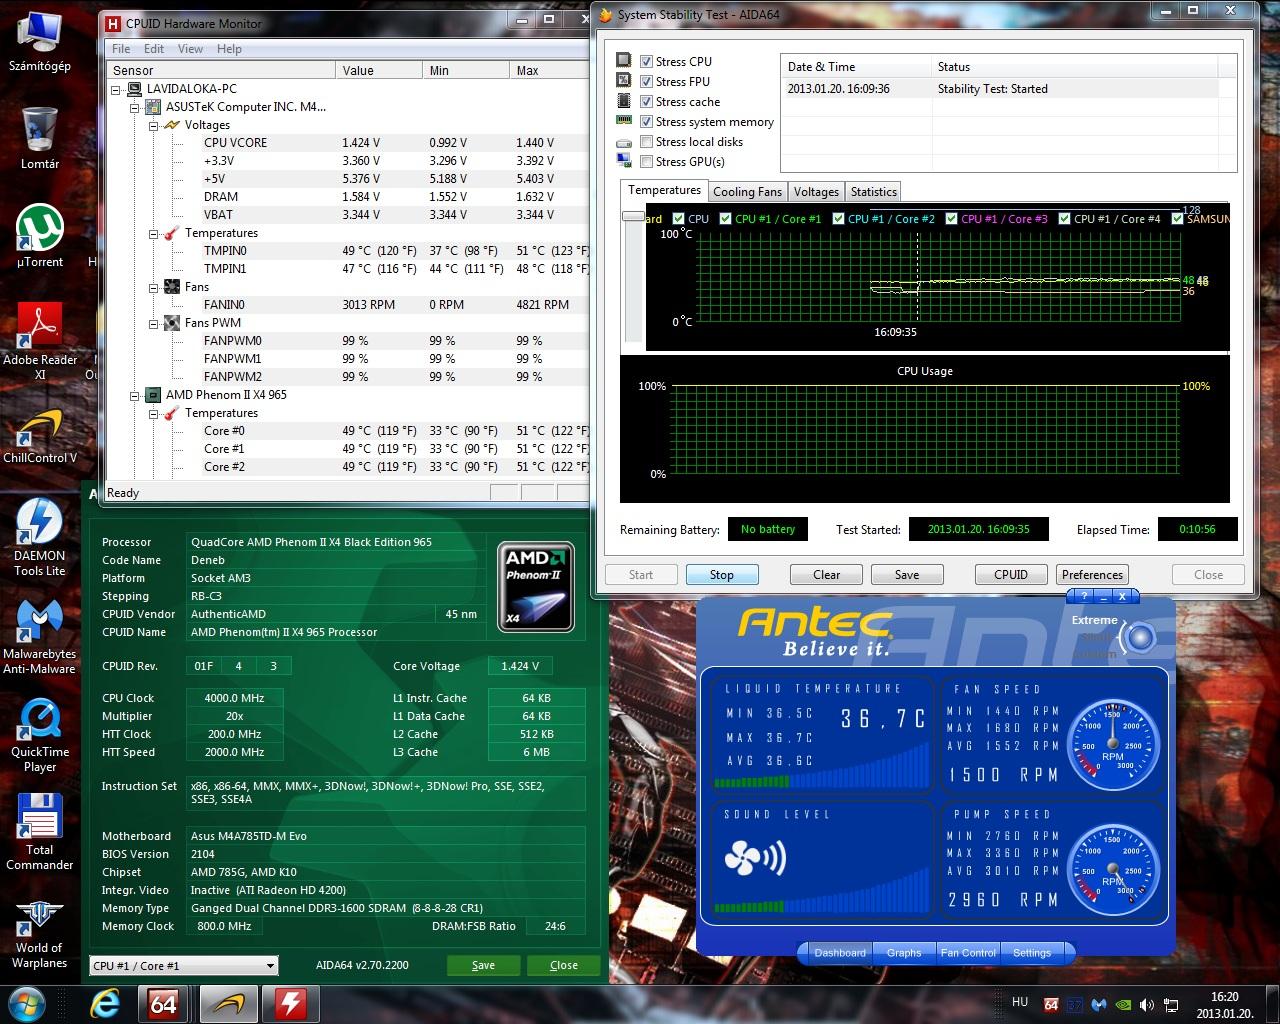Open HWMonitor View menu
This screenshot has width=1280, height=1024.
pos(190,49)
